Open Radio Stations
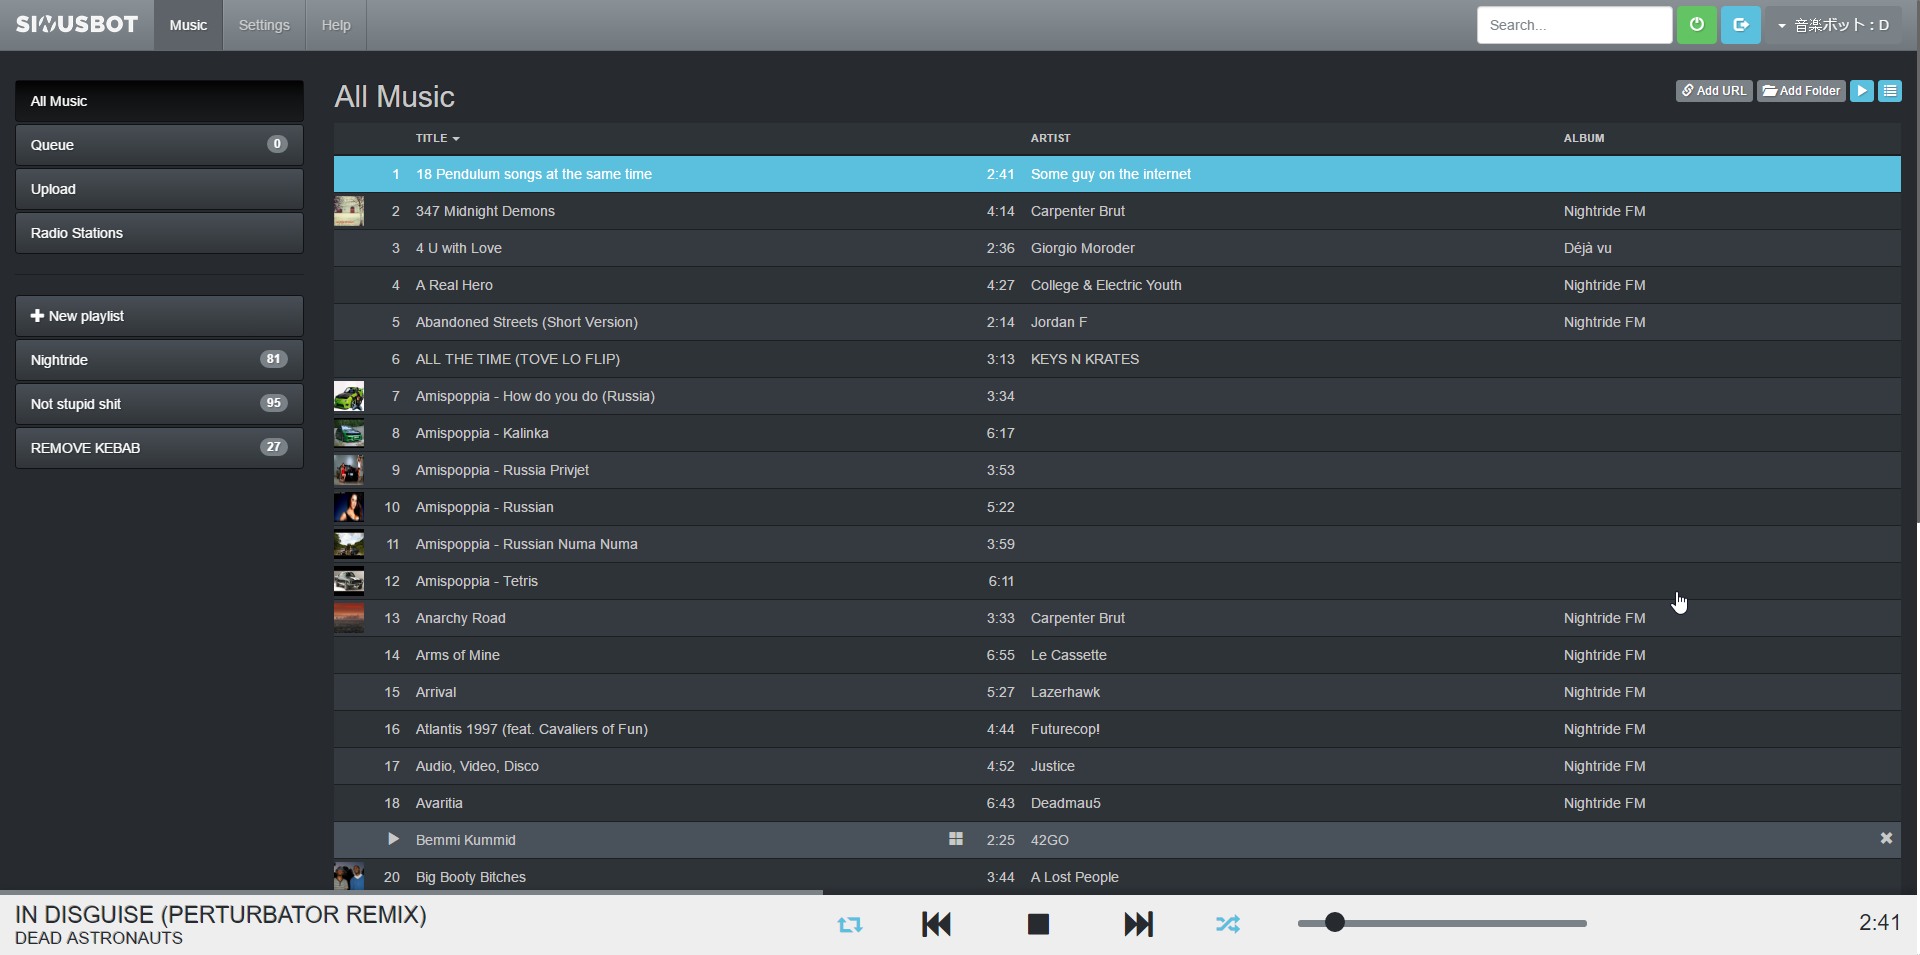 click(x=159, y=233)
